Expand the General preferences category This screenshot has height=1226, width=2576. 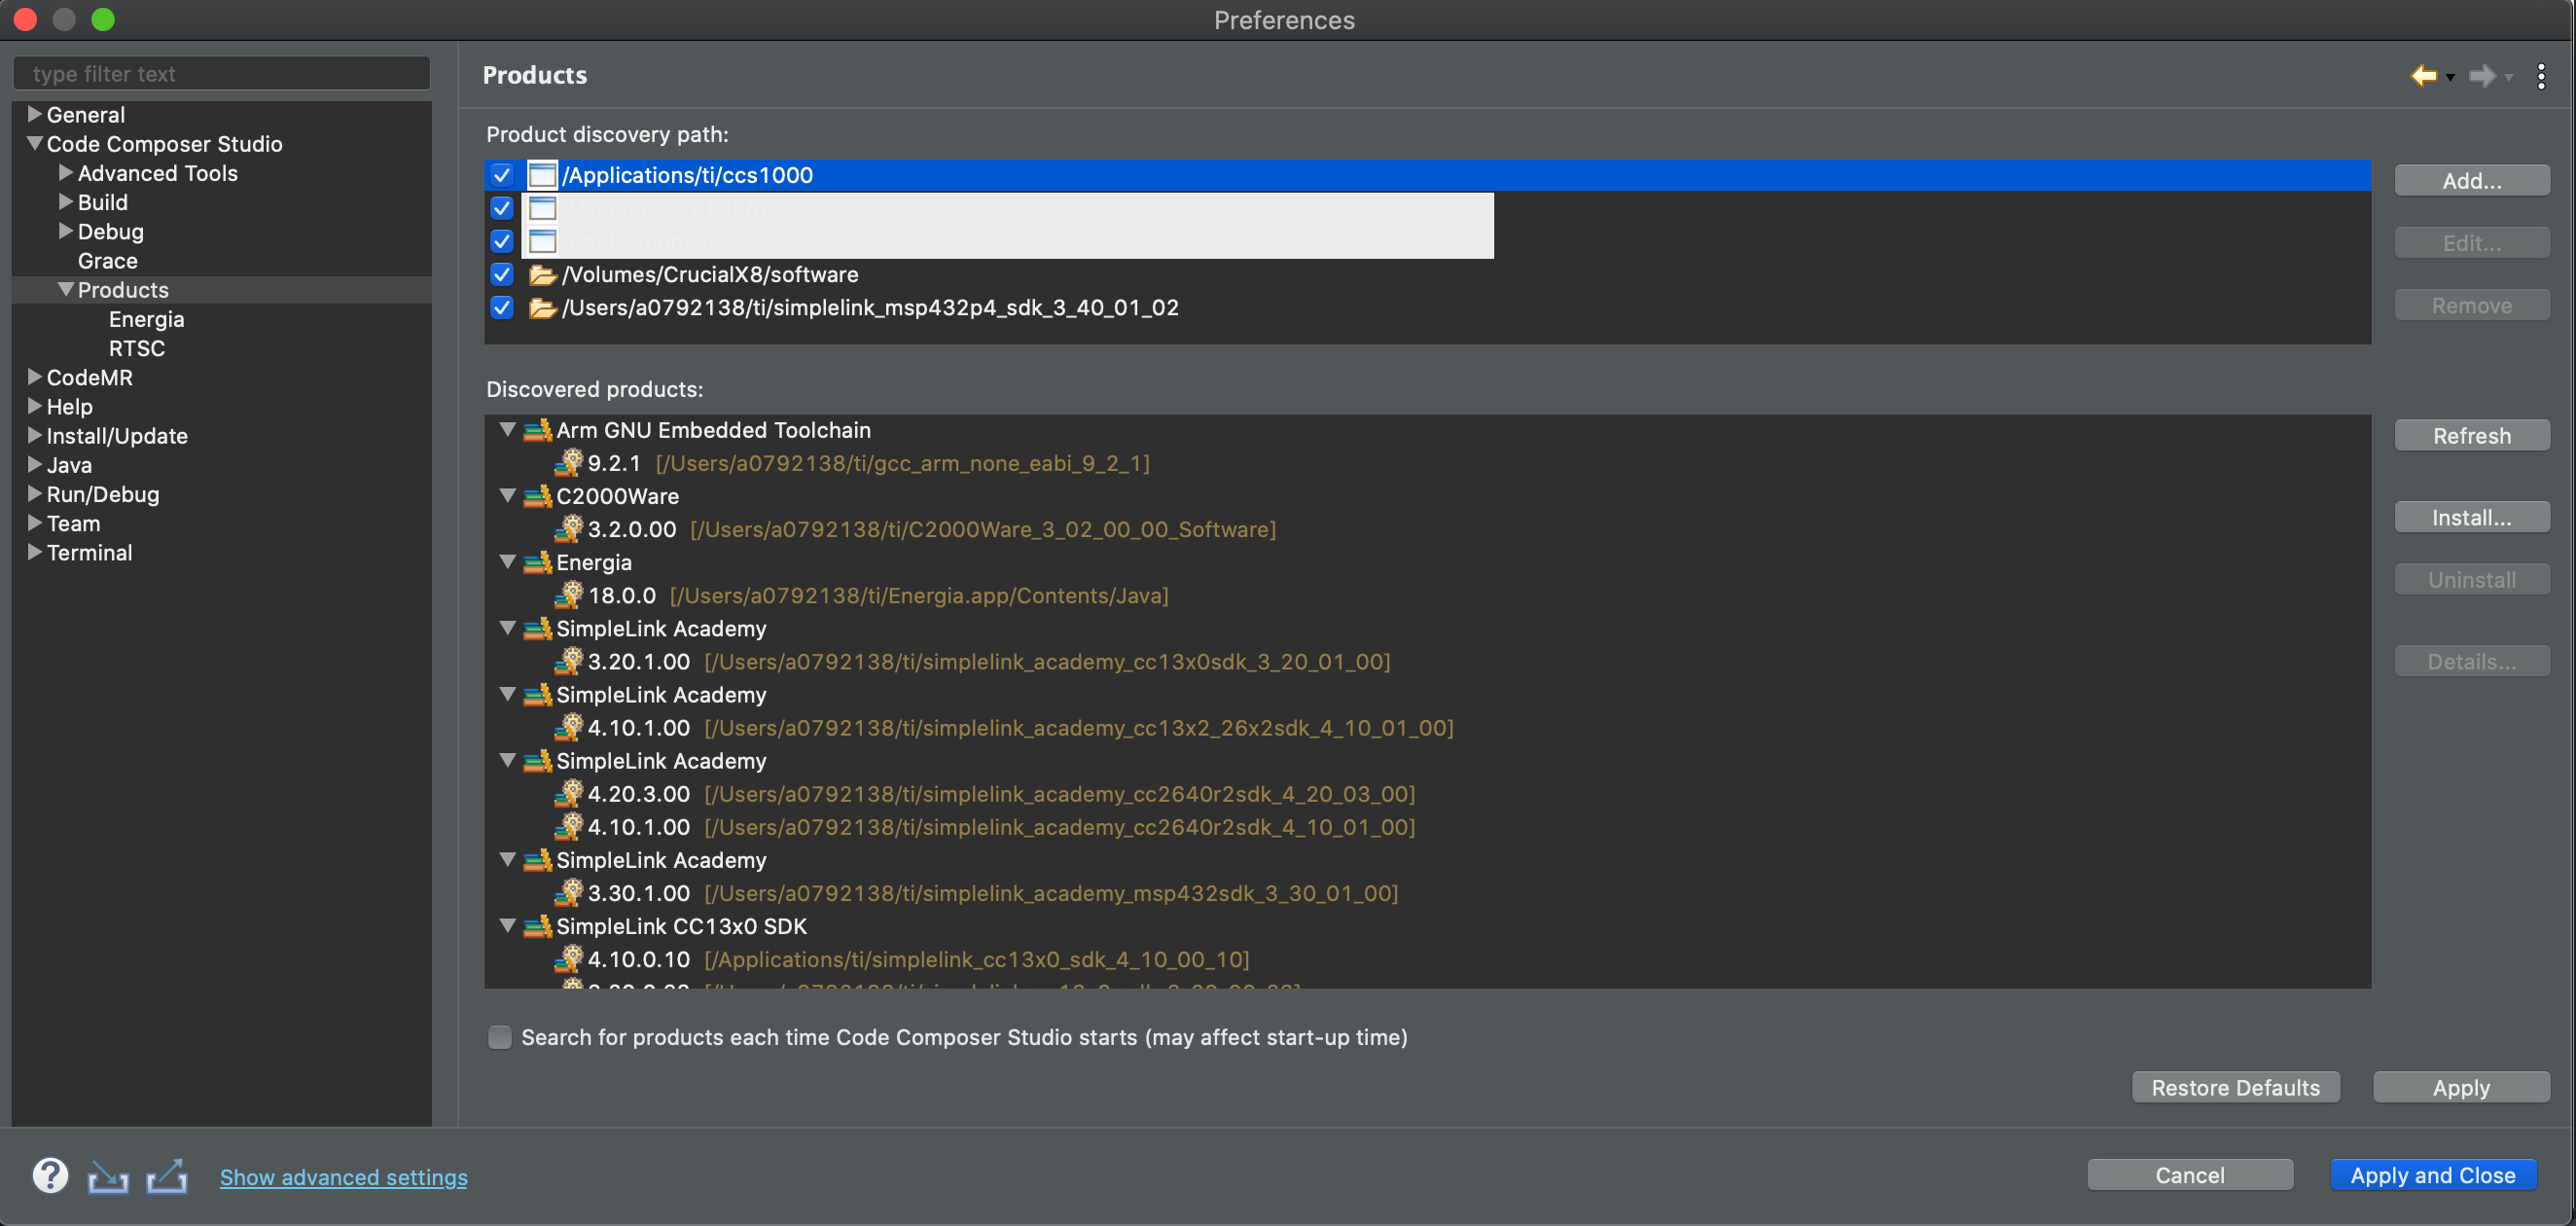(x=34, y=114)
